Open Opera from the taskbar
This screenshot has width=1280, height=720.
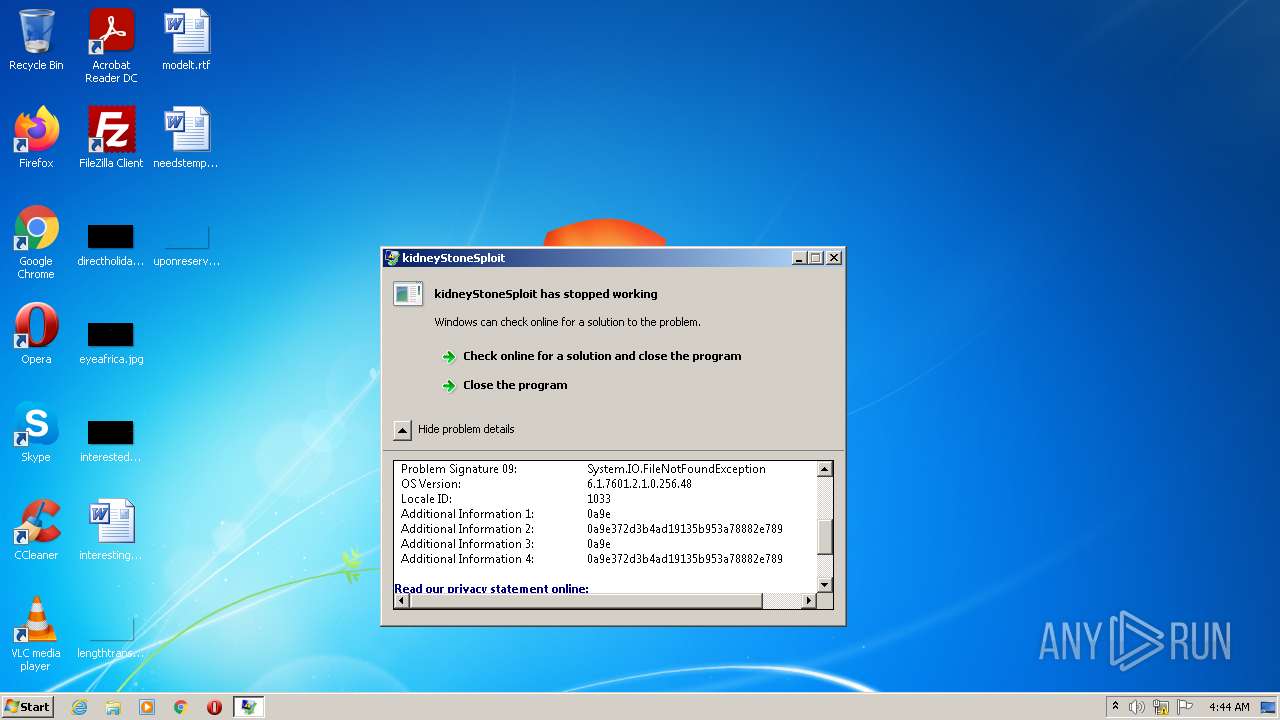(x=214, y=707)
